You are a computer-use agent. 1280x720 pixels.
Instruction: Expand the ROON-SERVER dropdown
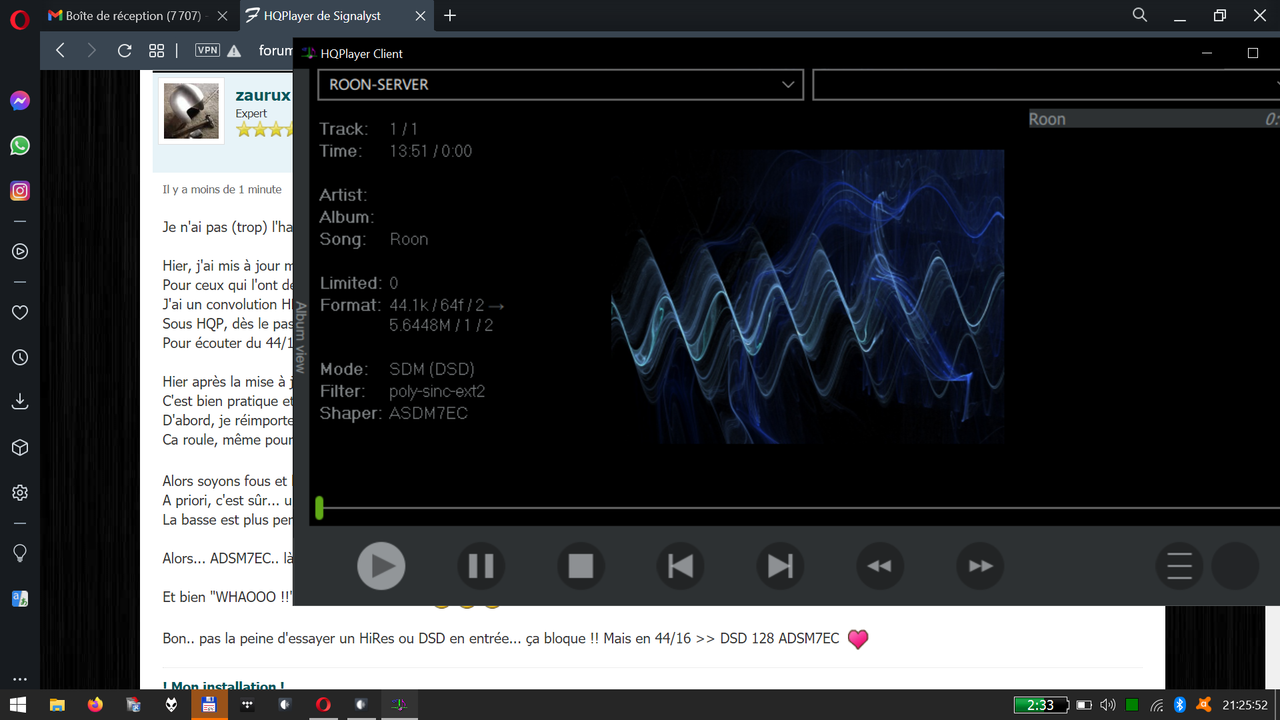tap(561, 85)
